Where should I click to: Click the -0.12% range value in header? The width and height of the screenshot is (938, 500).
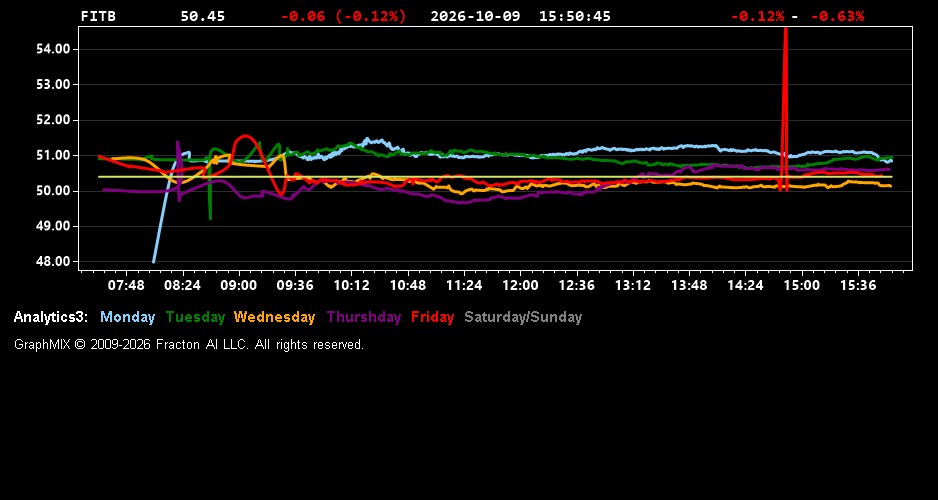point(757,17)
